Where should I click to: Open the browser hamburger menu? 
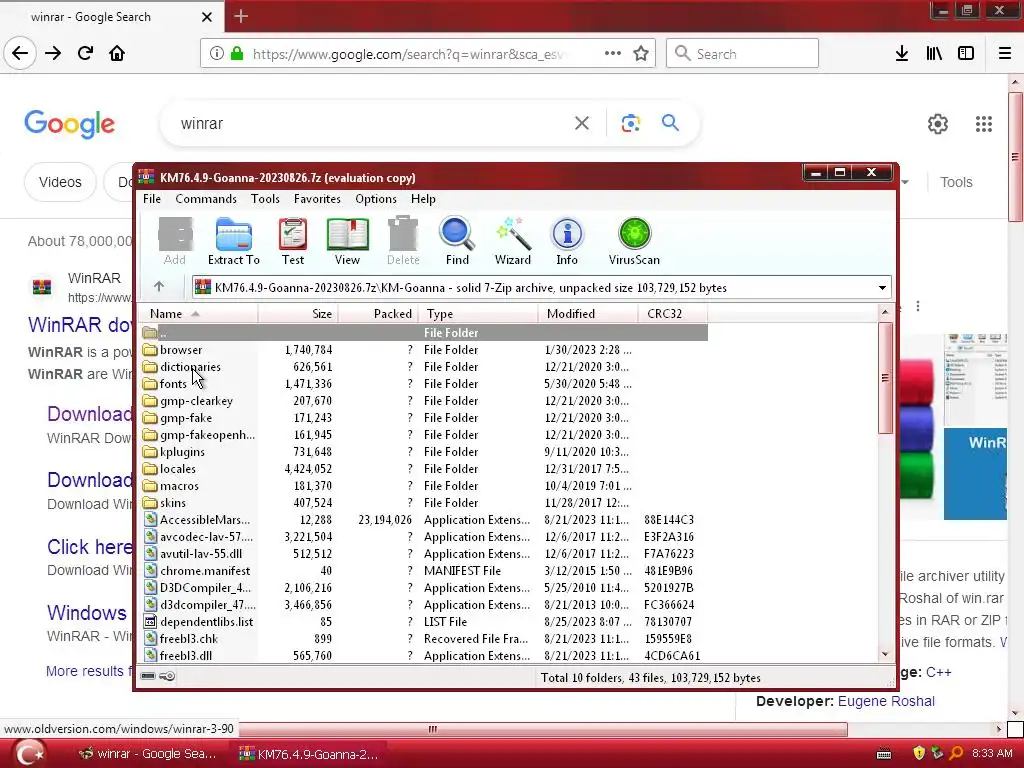[x=1004, y=54]
